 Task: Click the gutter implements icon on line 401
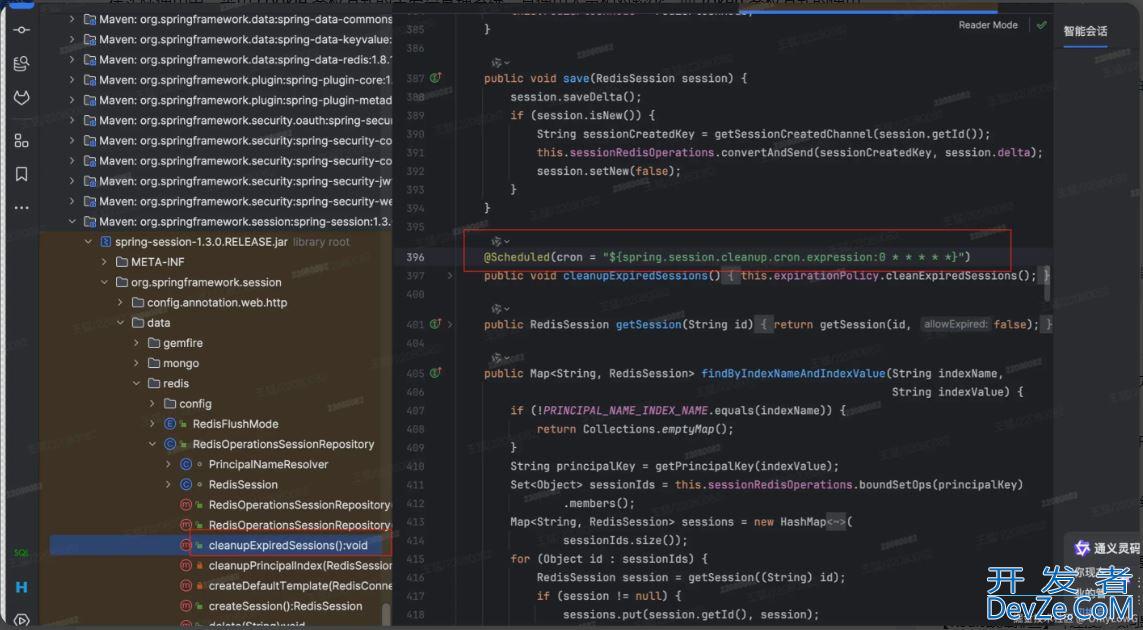(435, 324)
